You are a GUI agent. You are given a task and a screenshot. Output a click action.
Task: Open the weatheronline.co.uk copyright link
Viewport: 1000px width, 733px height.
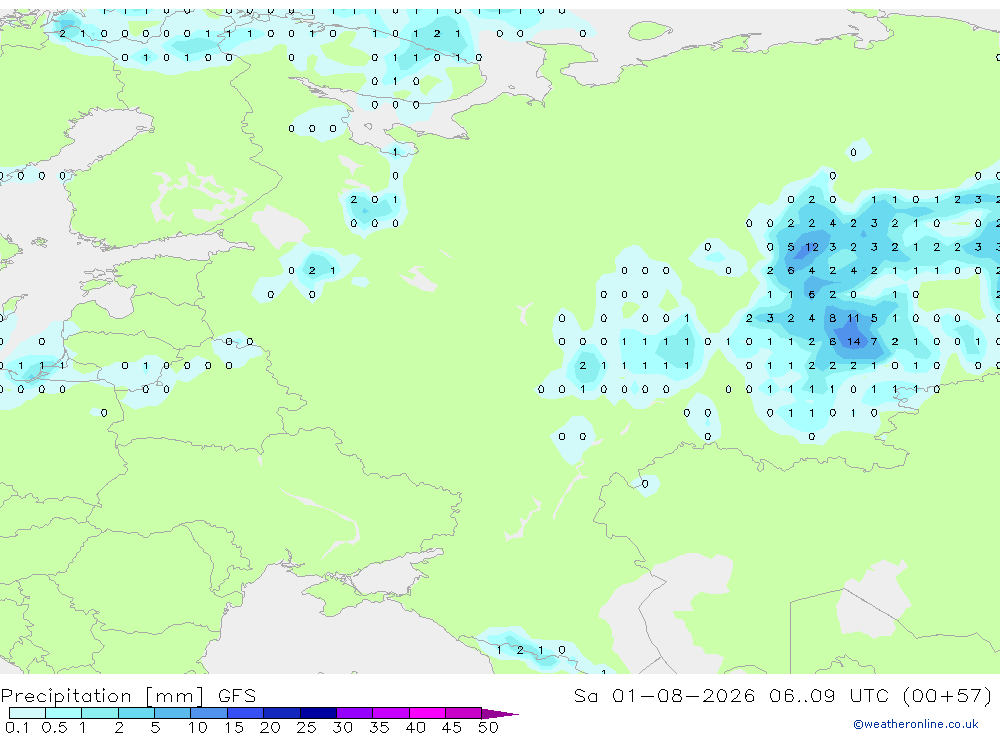[x=916, y=724]
